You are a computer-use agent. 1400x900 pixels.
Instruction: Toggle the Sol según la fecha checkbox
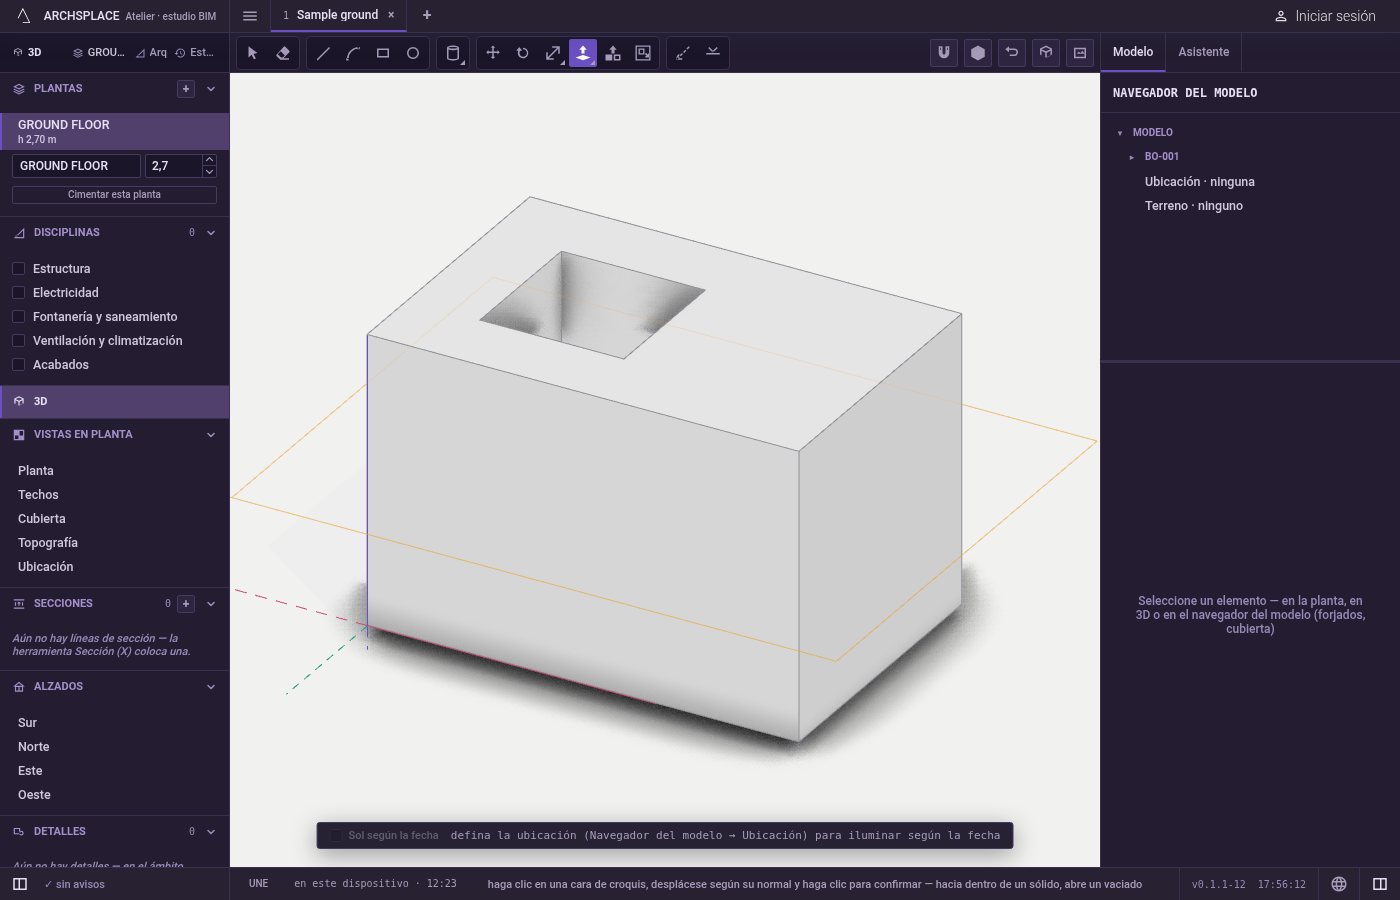coord(336,836)
